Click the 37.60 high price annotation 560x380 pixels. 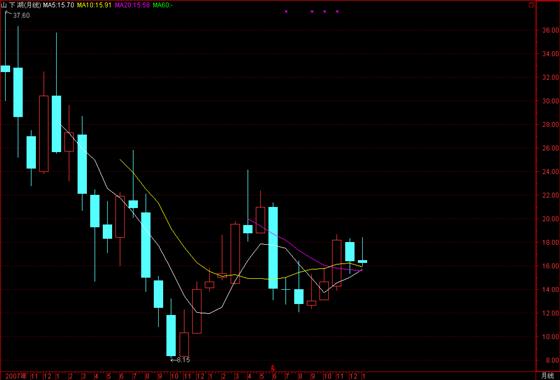[x=21, y=16]
